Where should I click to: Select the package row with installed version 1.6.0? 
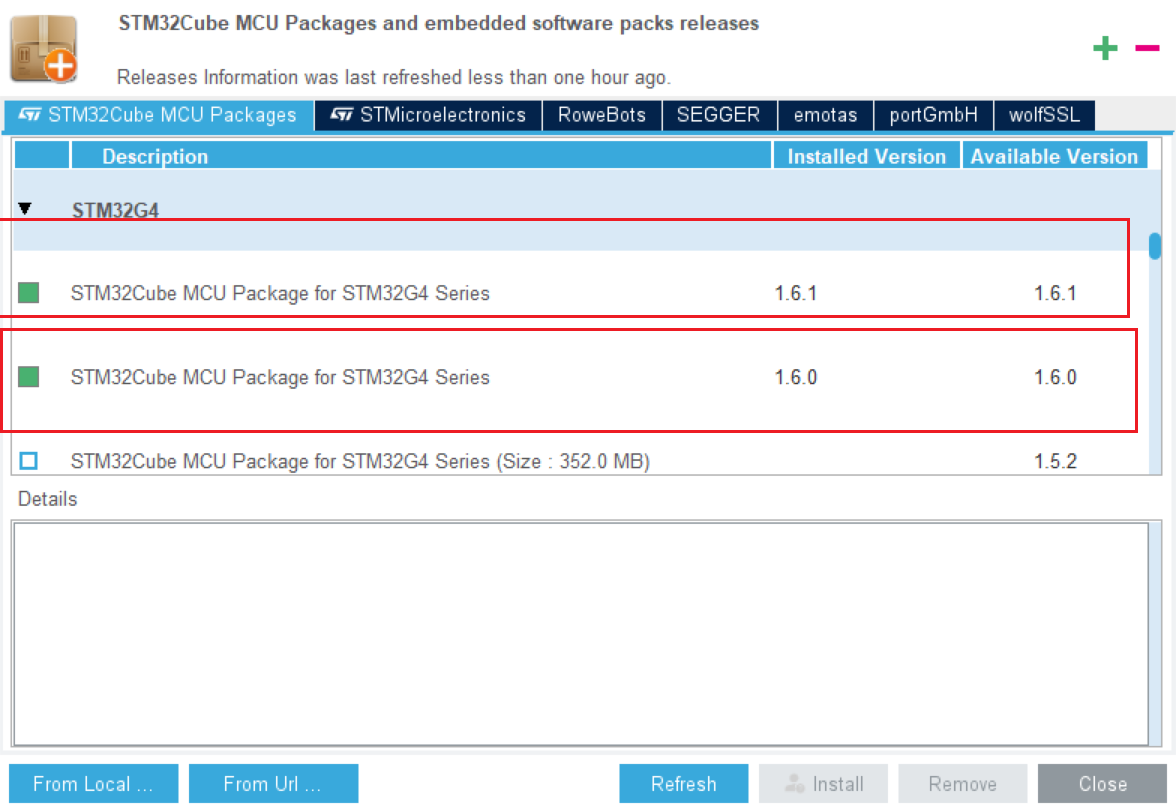pos(580,377)
